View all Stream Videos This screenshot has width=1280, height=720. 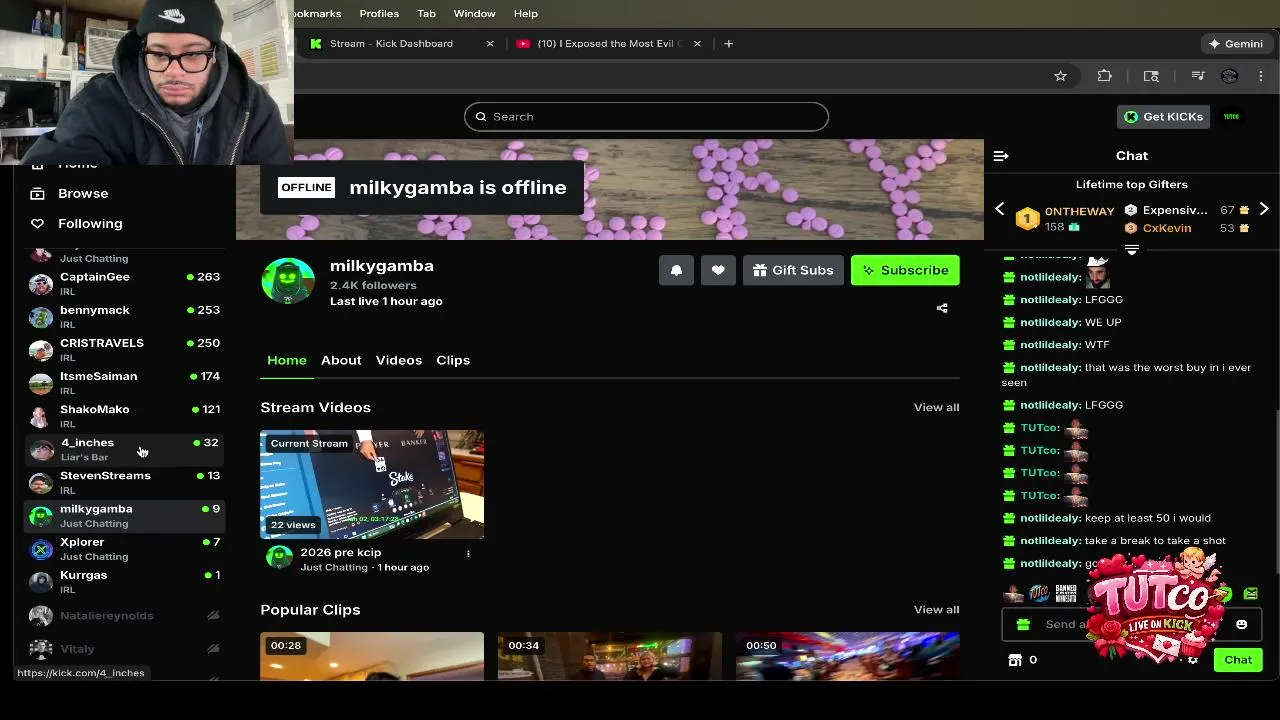point(936,407)
